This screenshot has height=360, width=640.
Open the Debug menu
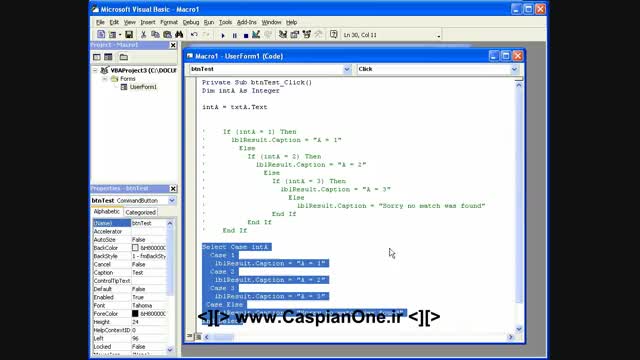pos(191,22)
